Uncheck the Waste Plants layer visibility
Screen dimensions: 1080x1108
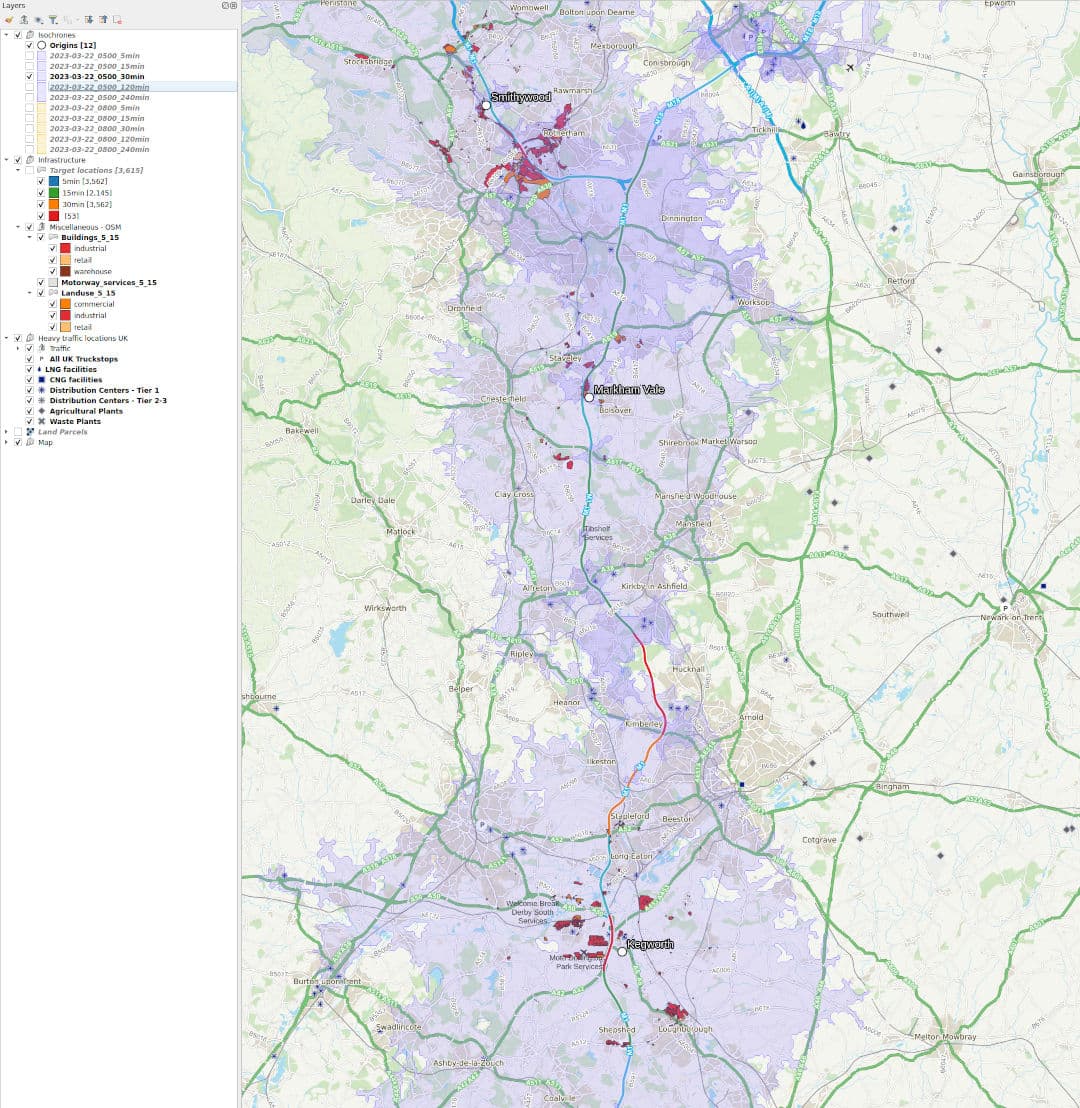(30, 421)
